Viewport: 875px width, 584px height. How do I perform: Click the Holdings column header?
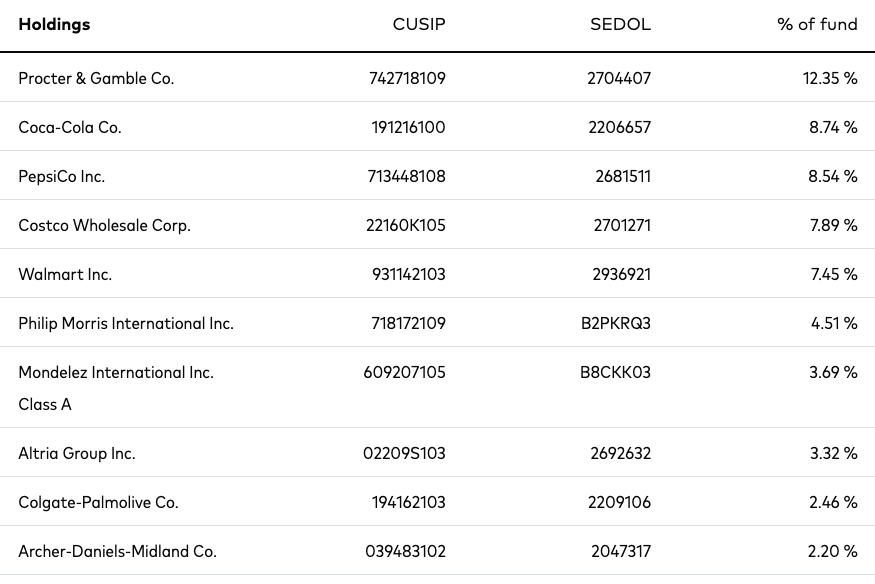click(54, 25)
